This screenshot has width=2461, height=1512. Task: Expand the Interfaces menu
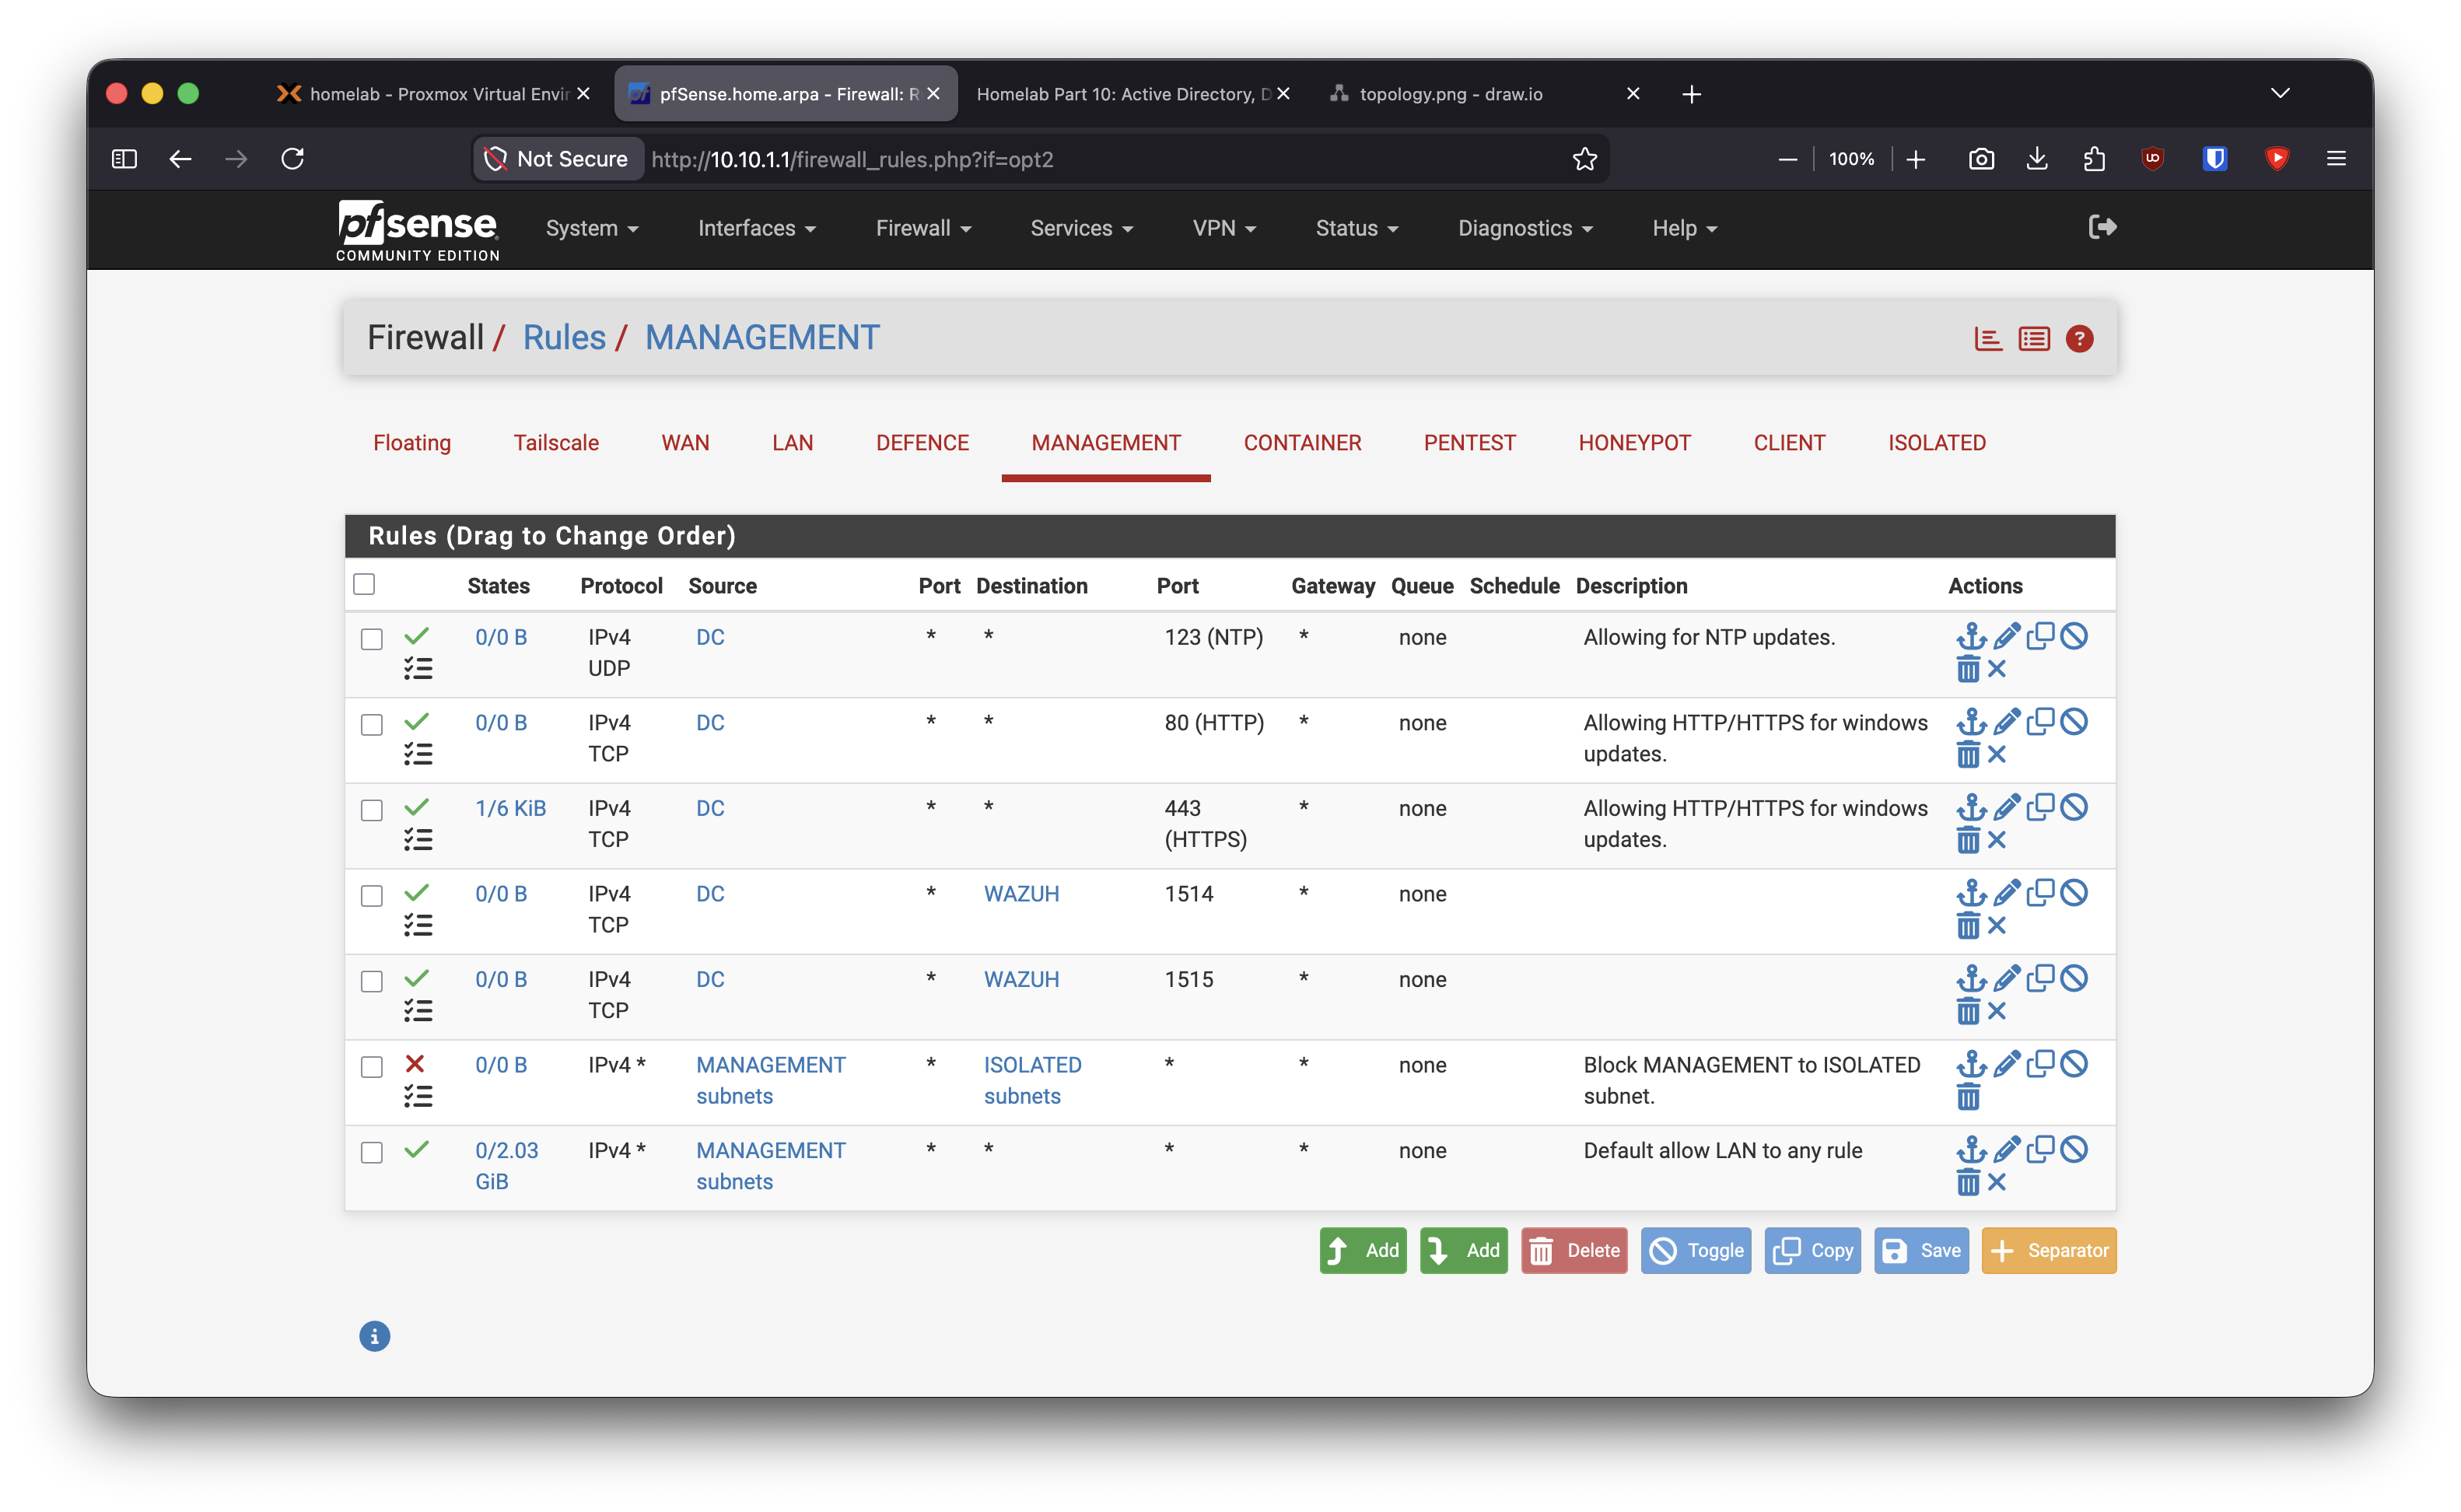[x=757, y=228]
